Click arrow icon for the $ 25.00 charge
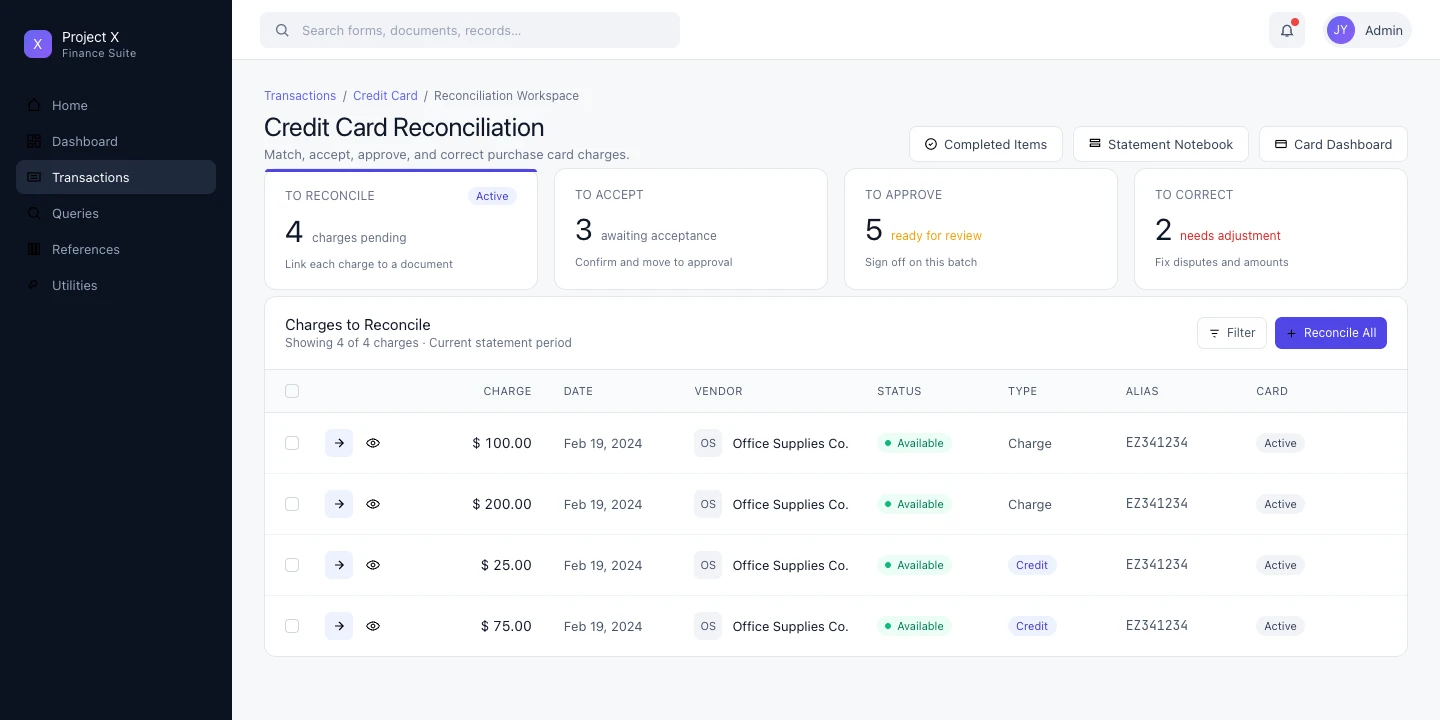 (339, 565)
